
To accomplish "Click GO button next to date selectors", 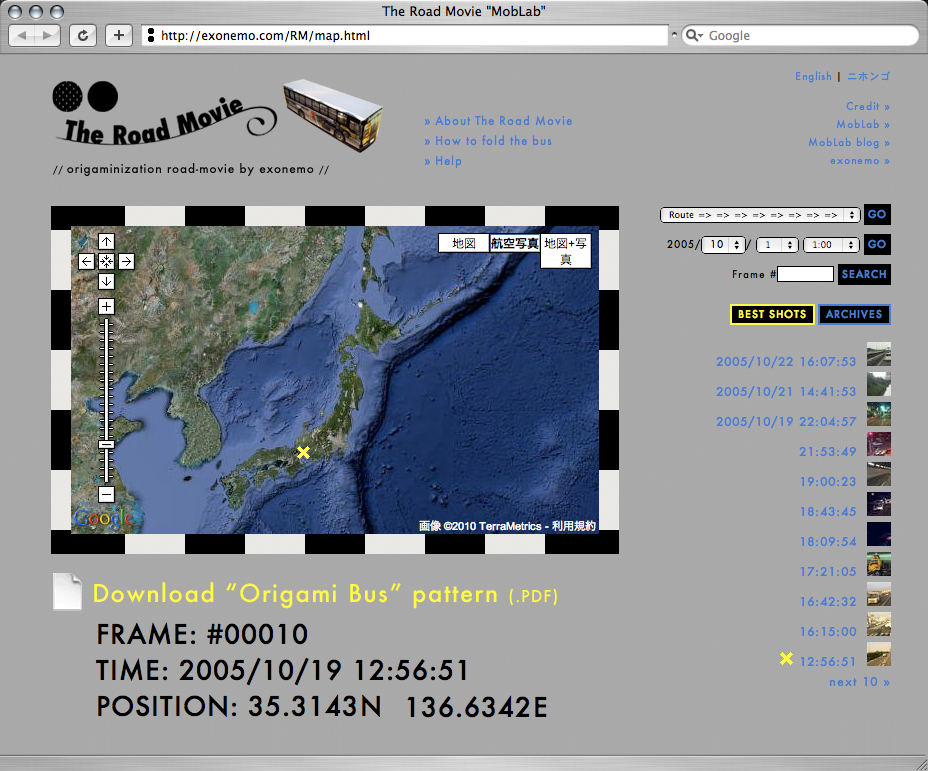I will (877, 244).
